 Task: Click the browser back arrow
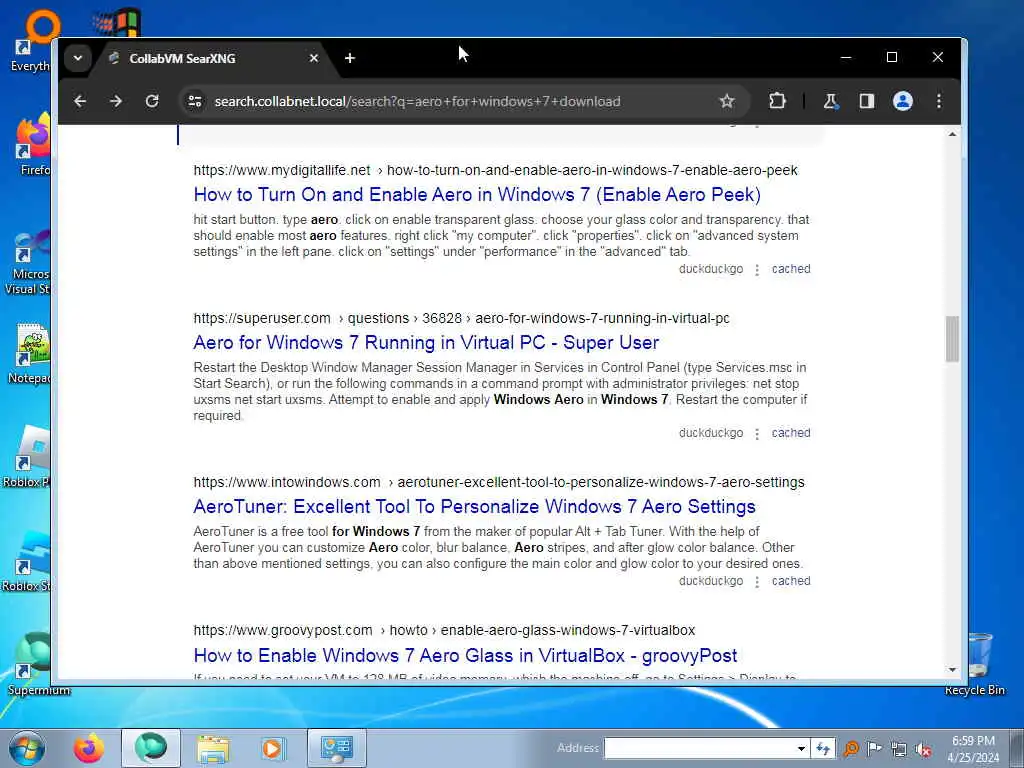point(80,101)
